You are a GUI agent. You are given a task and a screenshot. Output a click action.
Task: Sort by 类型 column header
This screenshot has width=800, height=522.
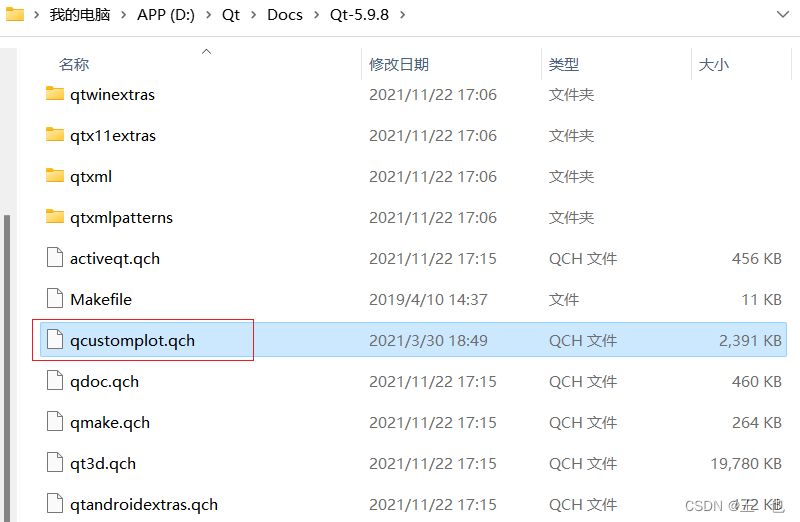(564, 64)
